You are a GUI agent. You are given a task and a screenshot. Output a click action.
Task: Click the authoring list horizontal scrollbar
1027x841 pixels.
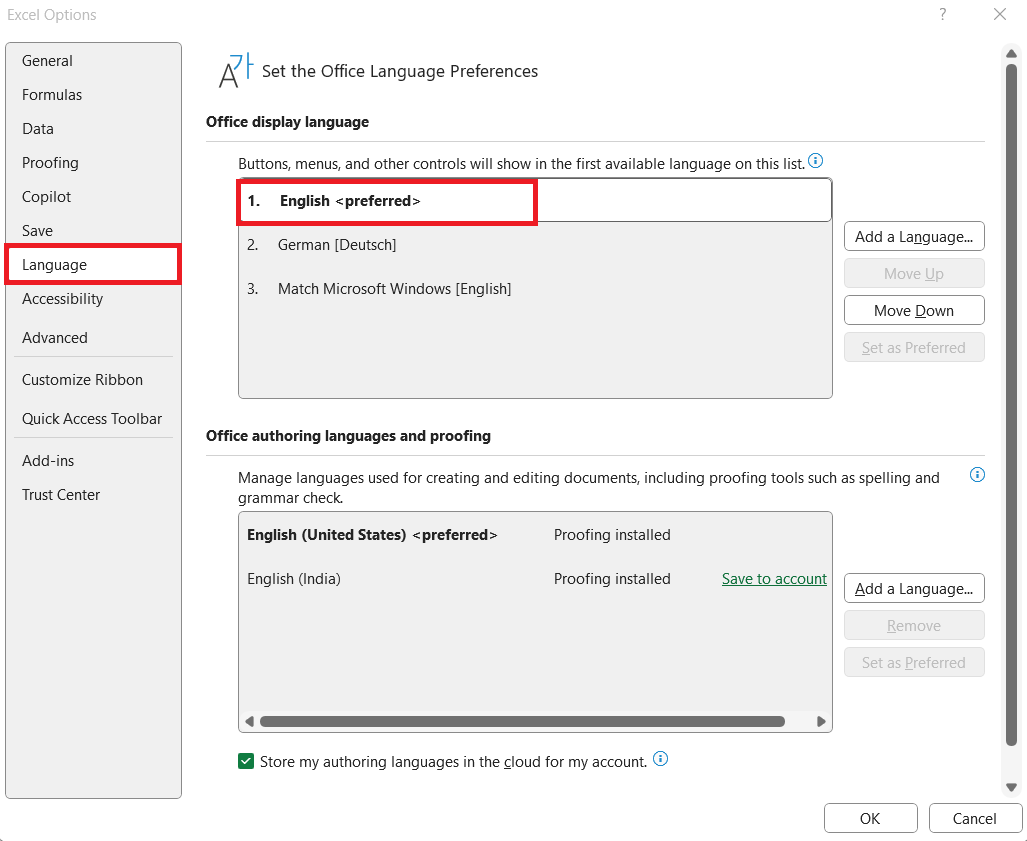[522, 721]
